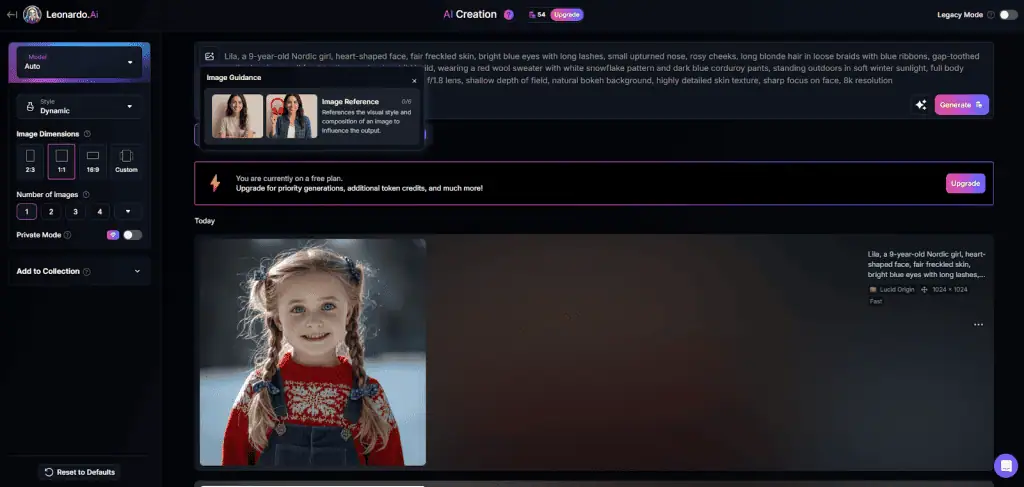
Task: Click the Style flask icon
Action: 29,106
